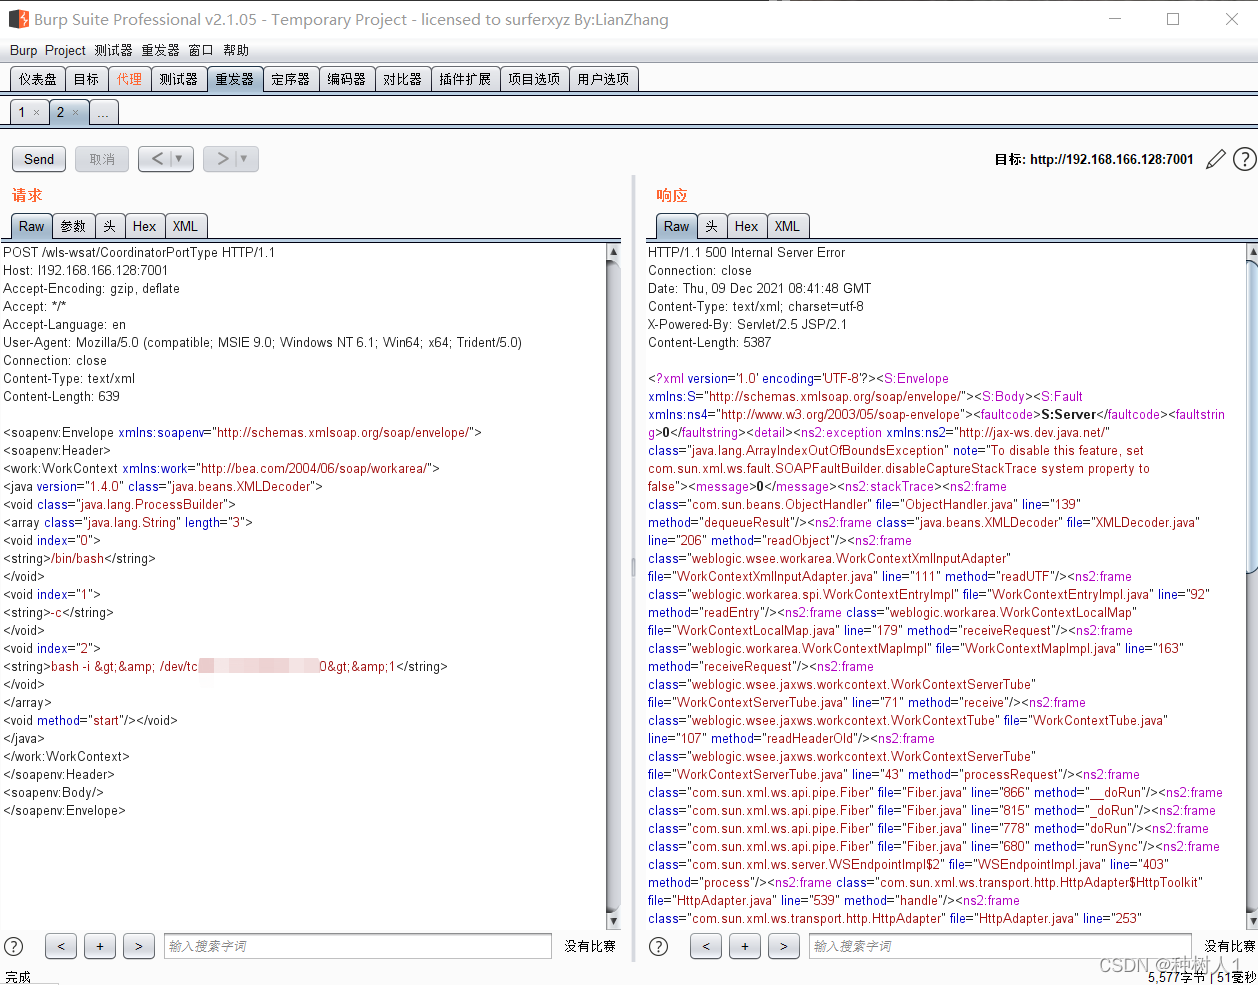This screenshot has width=1258, height=985.
Task: Select request 头 headers tab
Action: coord(110,226)
